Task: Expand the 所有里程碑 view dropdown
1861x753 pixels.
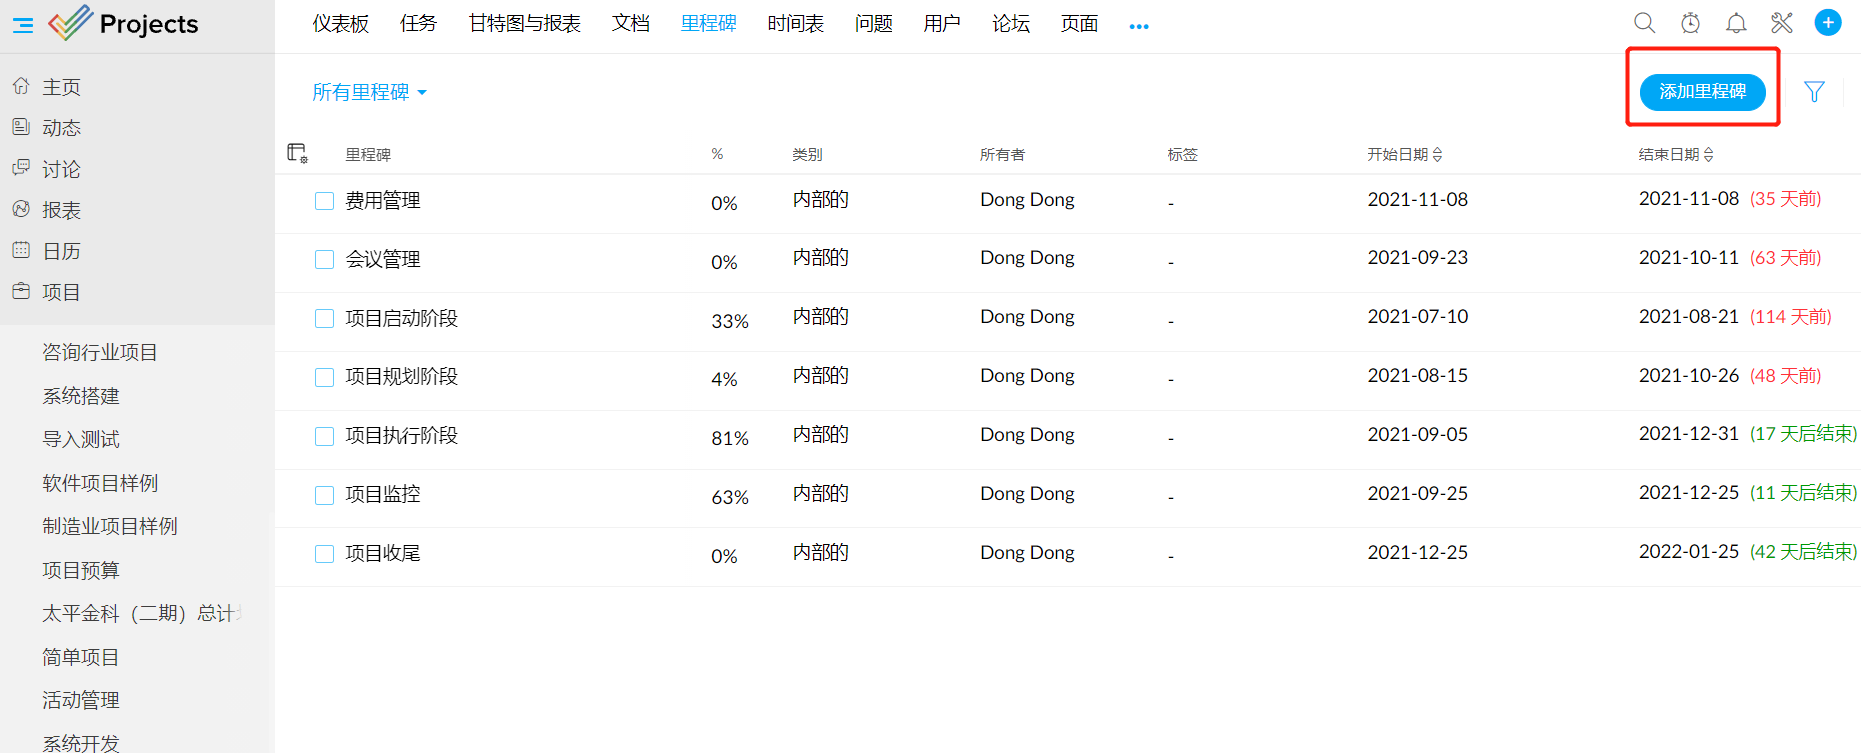Action: coord(369,92)
